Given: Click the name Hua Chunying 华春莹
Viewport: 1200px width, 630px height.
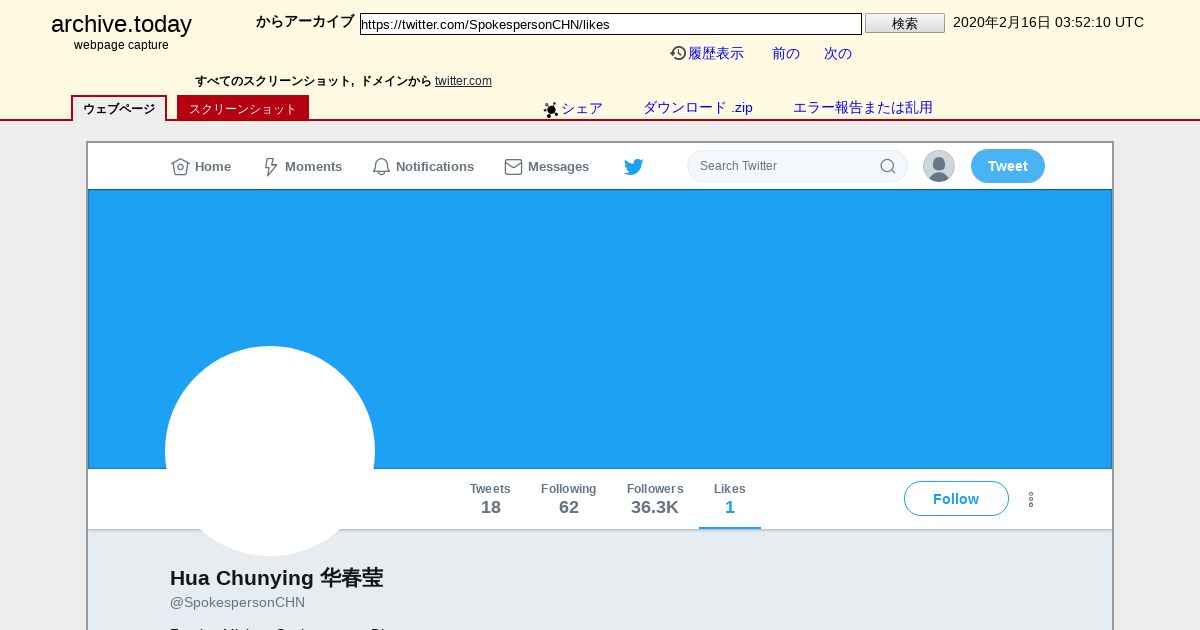Looking at the screenshot, I should tap(276, 578).
